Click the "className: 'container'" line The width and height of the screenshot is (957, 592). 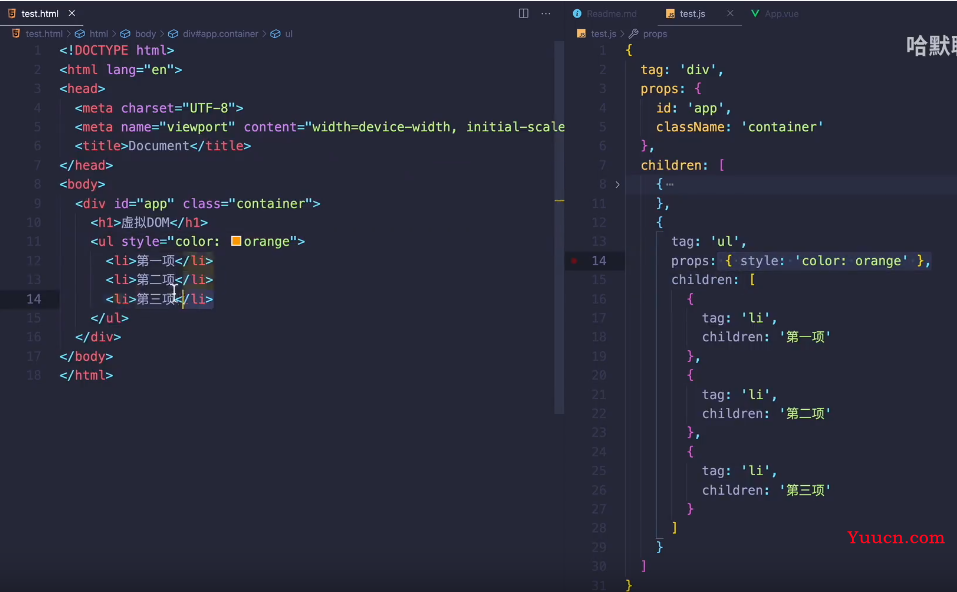[x=740, y=127]
